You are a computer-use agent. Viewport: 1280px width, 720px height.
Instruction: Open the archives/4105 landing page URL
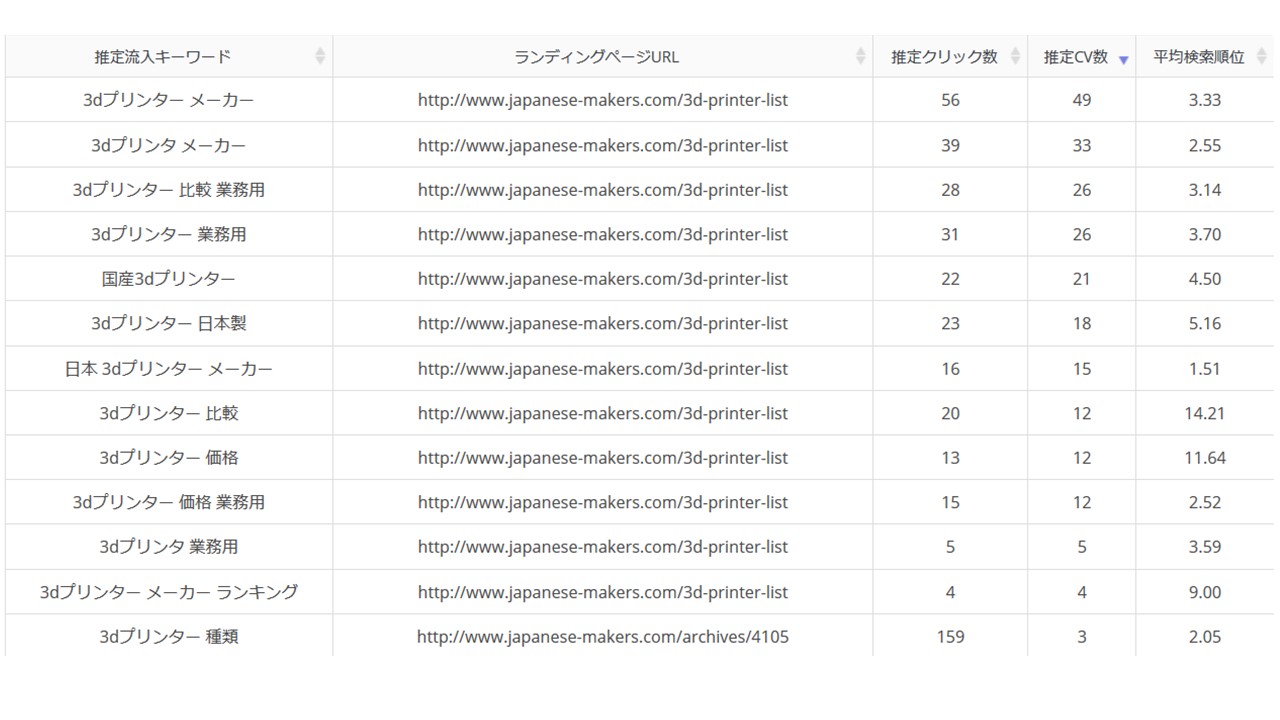tap(603, 636)
